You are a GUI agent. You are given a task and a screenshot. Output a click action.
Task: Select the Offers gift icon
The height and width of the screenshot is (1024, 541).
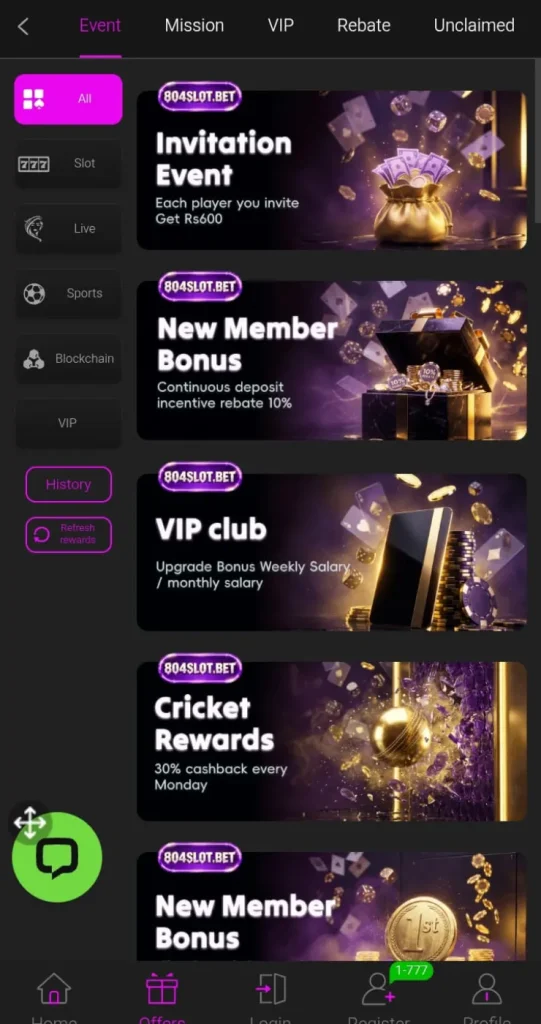coord(162,989)
